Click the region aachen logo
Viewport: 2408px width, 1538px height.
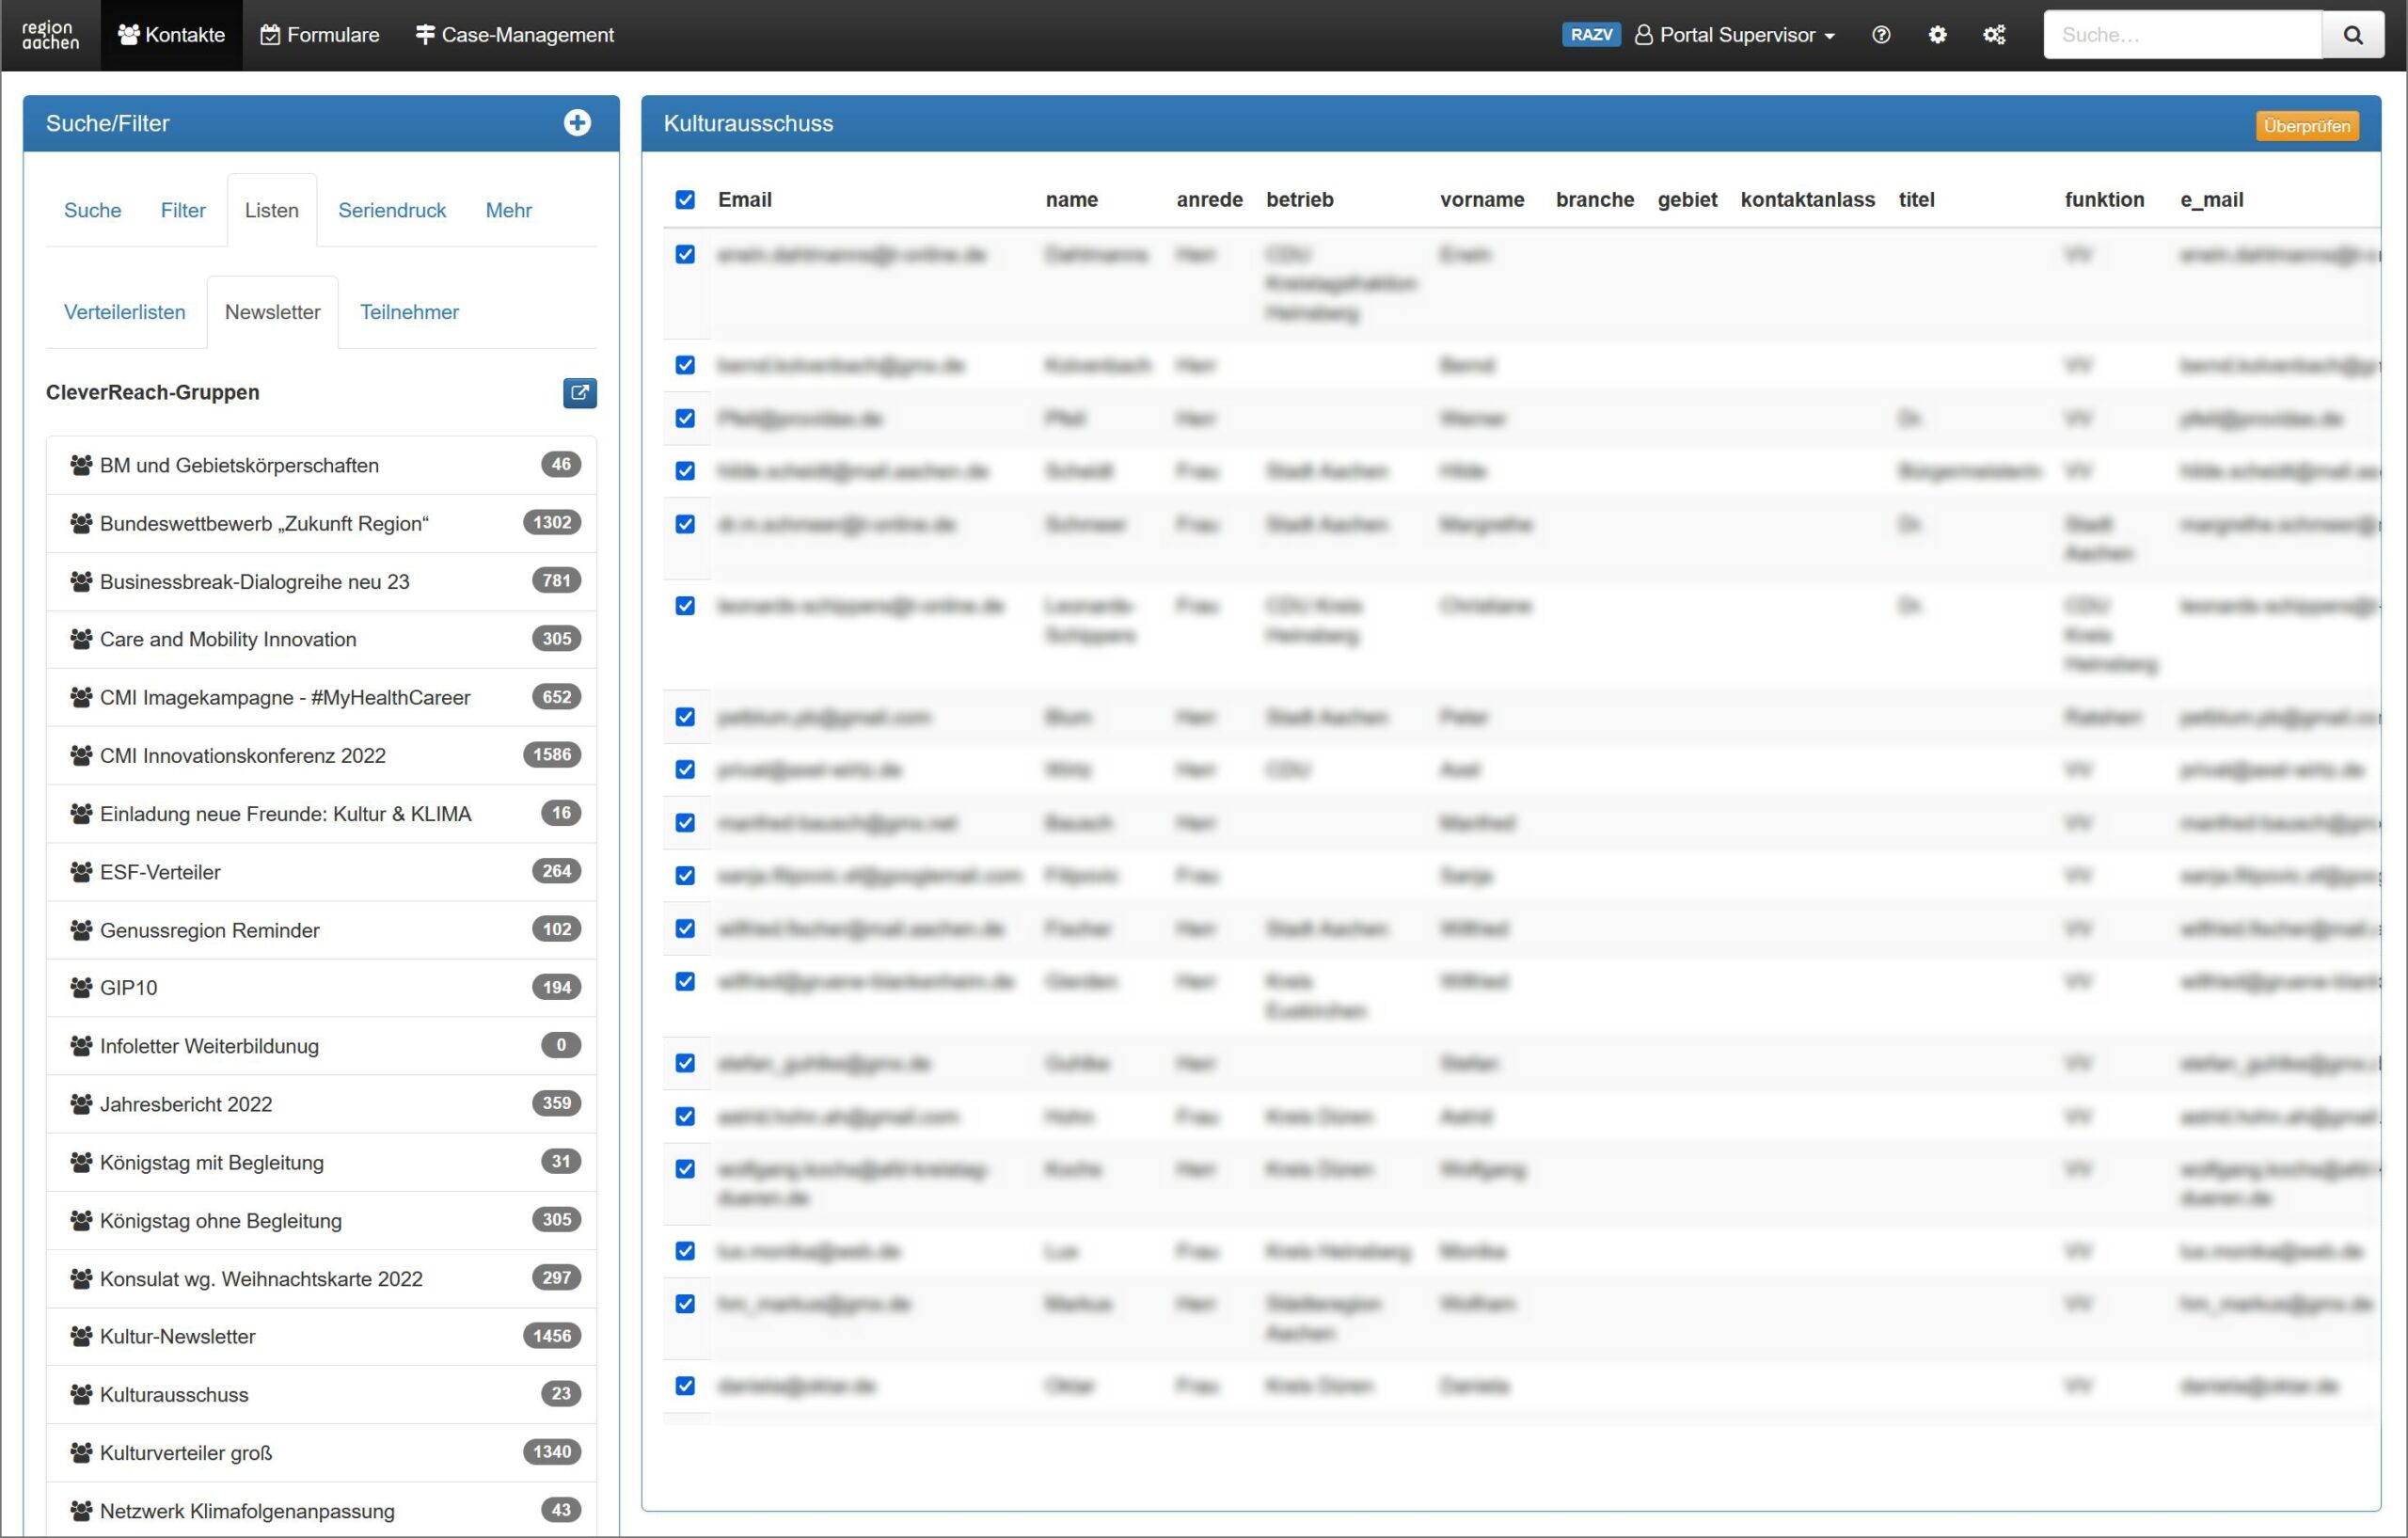[x=50, y=35]
